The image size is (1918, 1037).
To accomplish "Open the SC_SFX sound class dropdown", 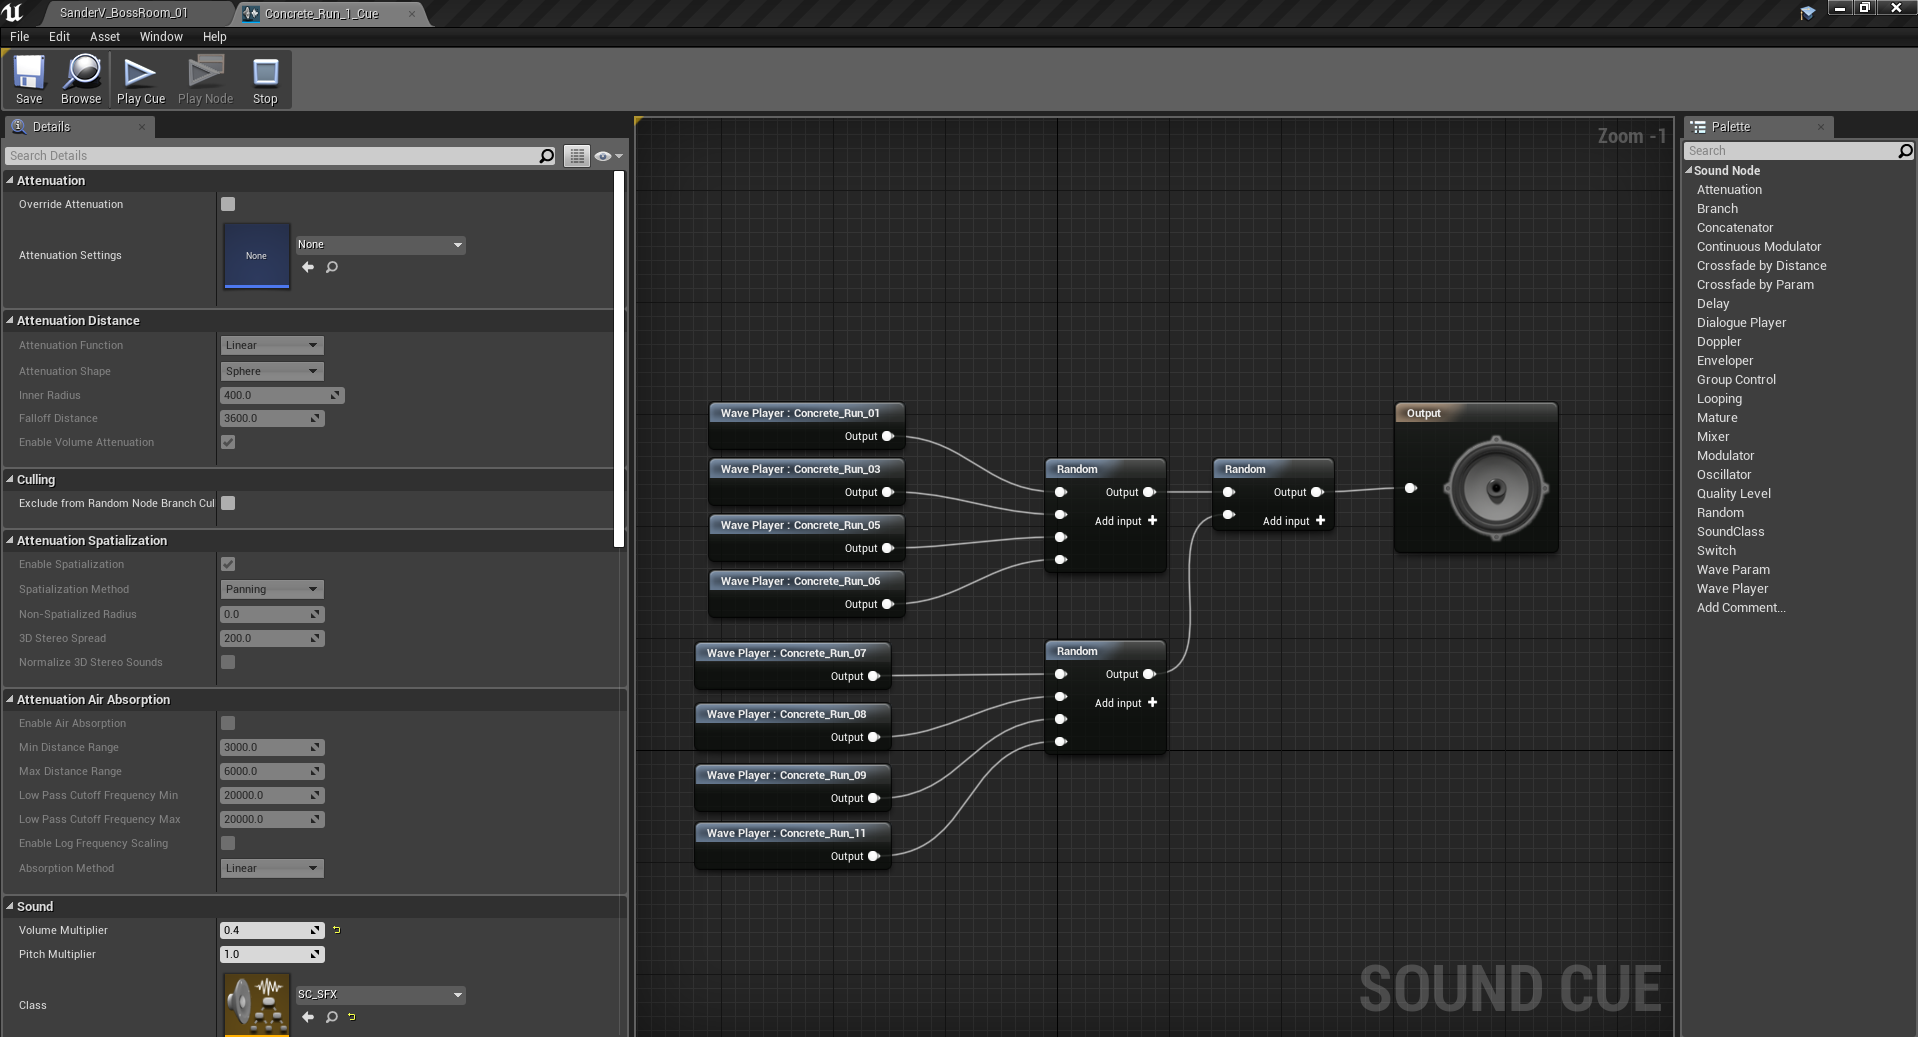I will pyautogui.click(x=380, y=995).
